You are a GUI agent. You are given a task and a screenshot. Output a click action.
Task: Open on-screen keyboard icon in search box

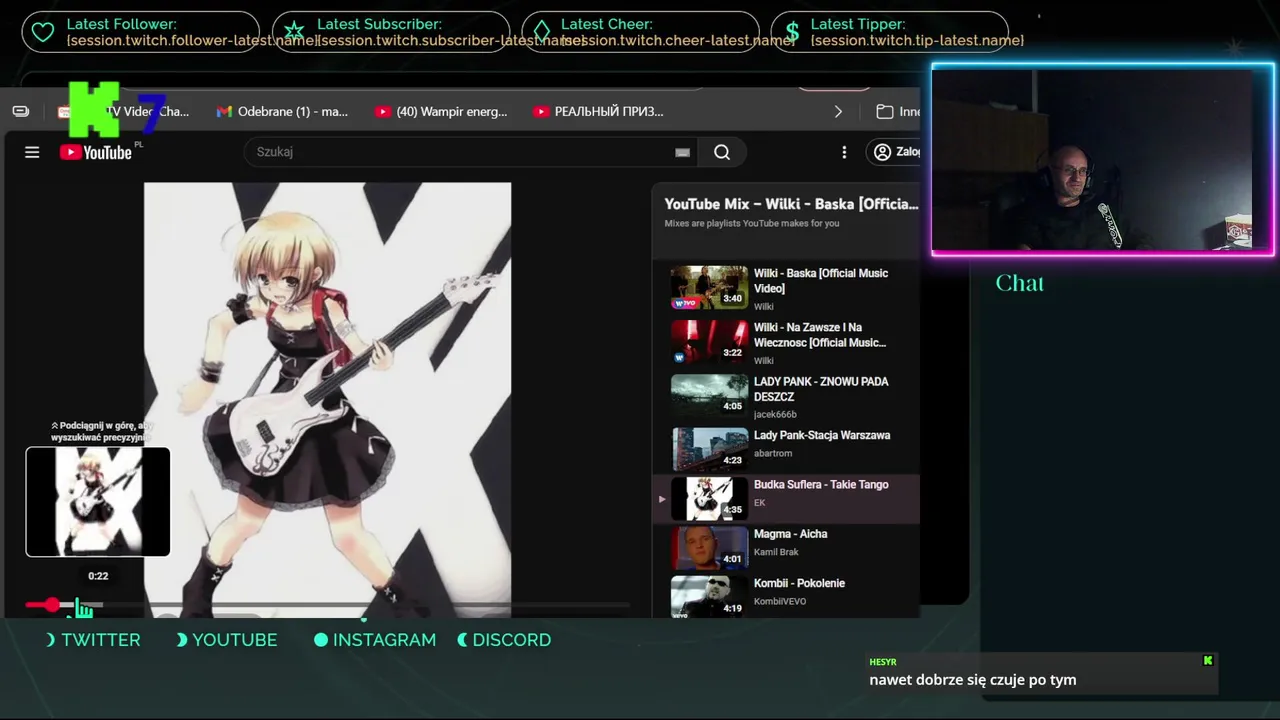click(683, 152)
